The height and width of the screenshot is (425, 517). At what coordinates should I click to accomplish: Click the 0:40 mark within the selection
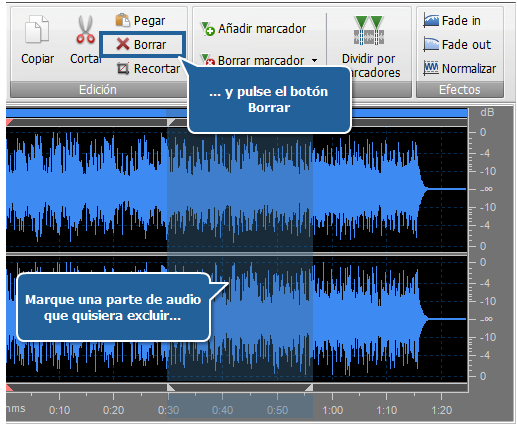point(222,410)
